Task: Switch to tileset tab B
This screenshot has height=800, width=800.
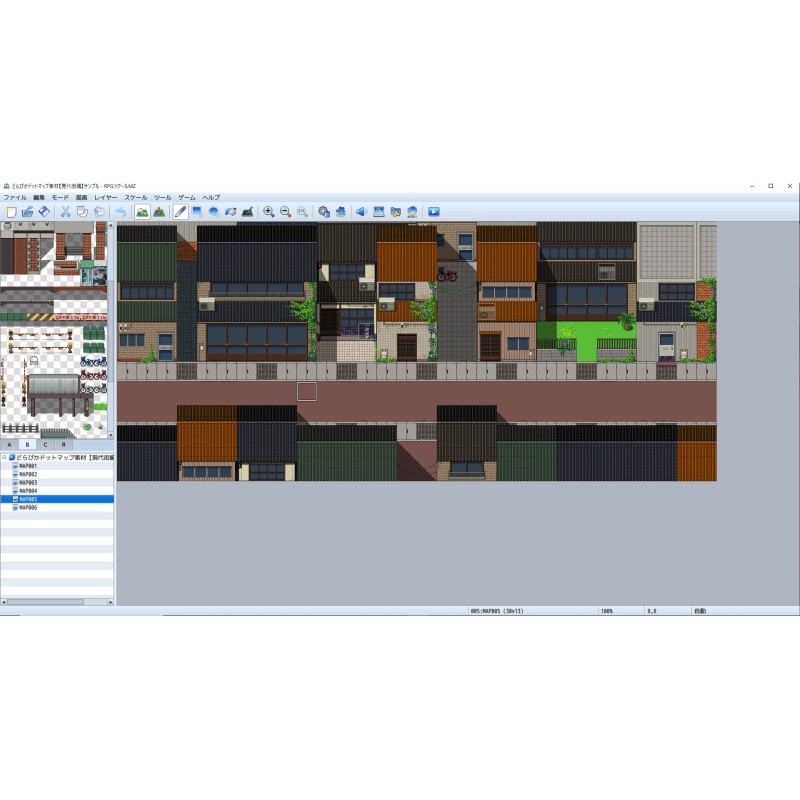Action: [x=27, y=444]
